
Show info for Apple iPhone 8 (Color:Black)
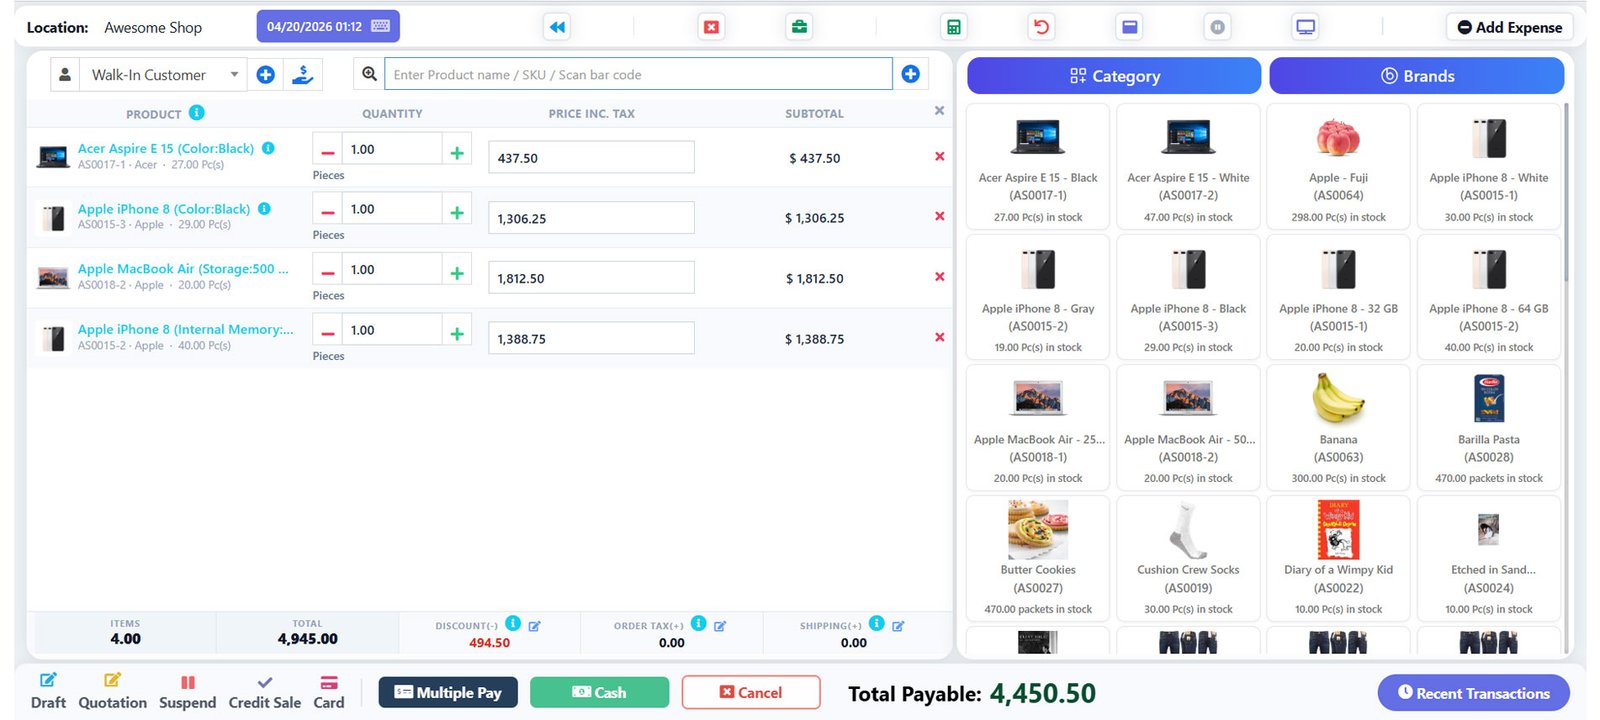point(264,208)
